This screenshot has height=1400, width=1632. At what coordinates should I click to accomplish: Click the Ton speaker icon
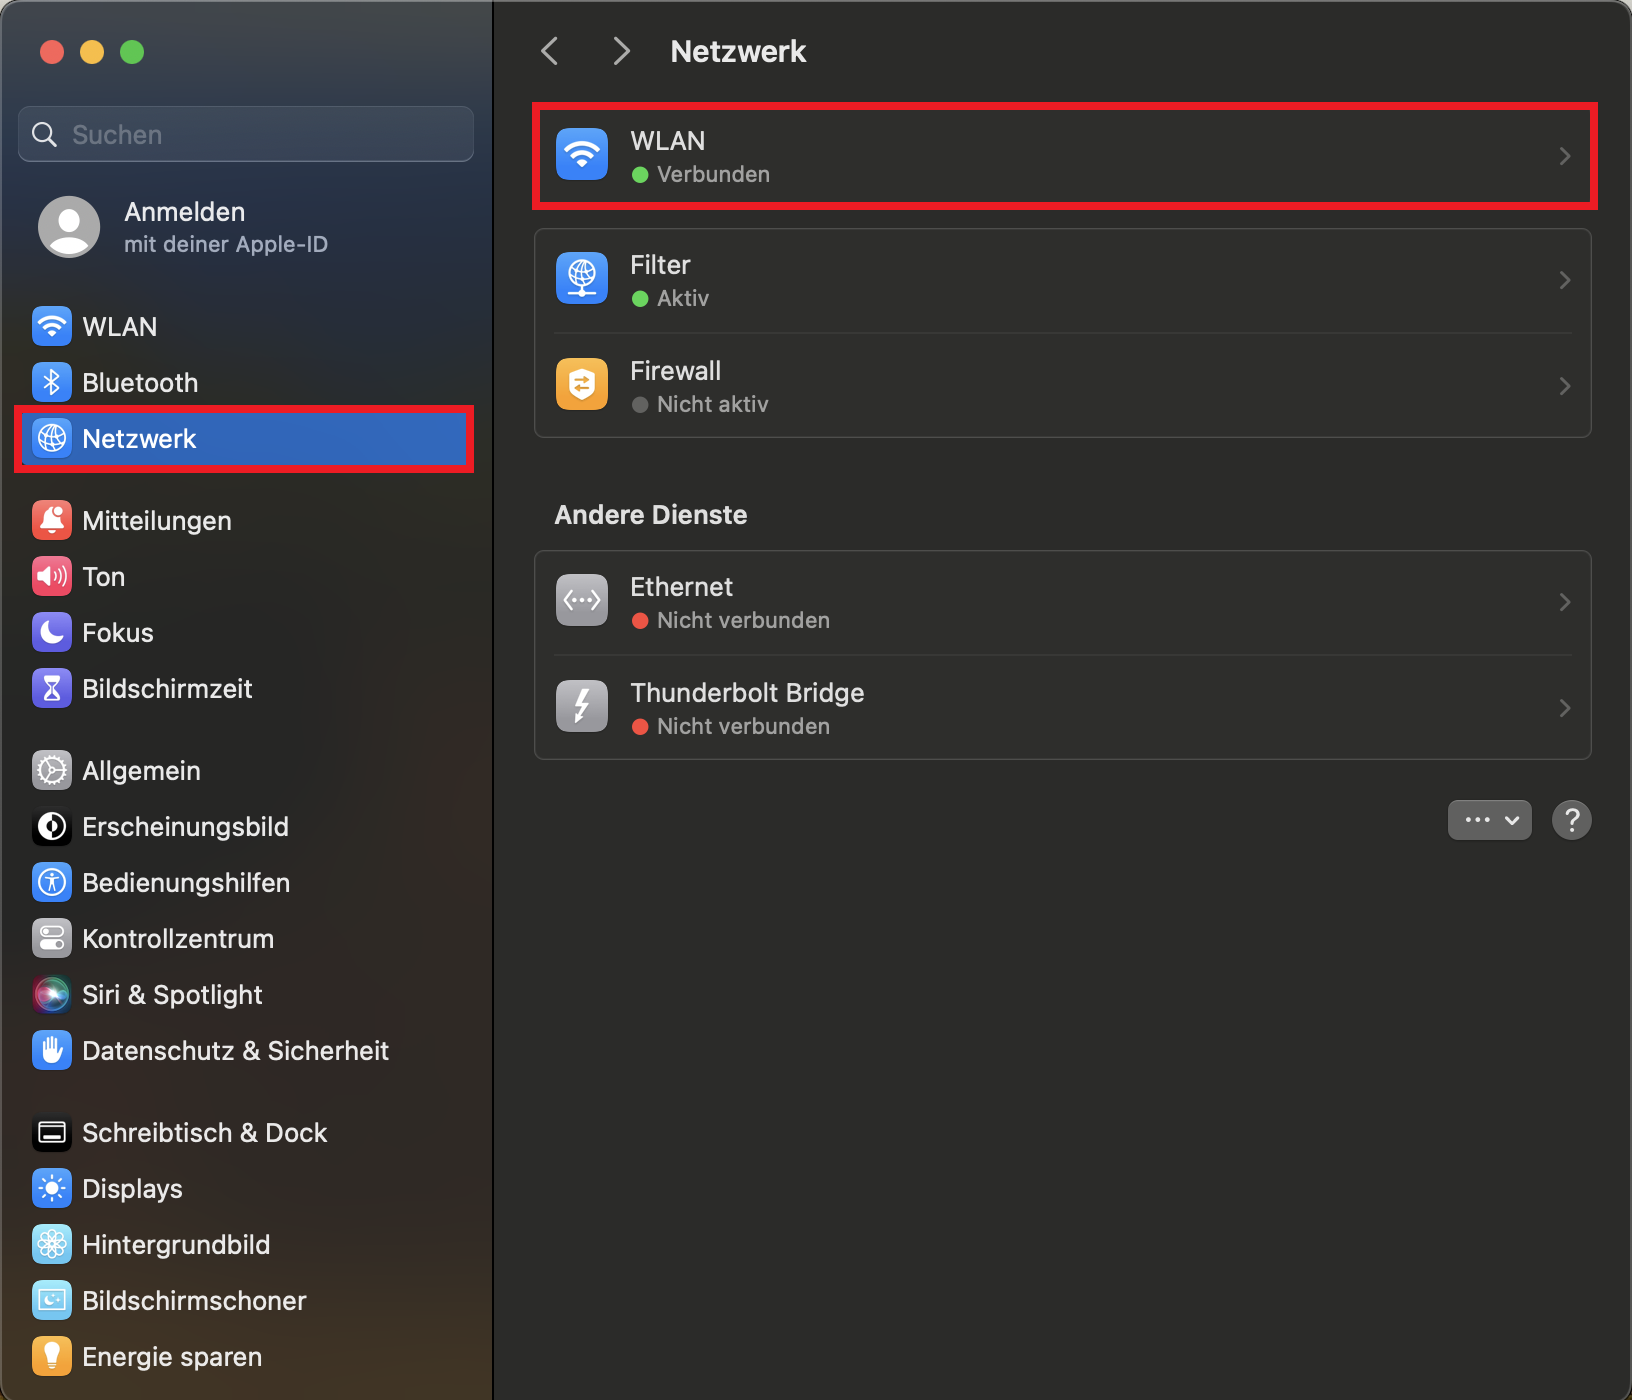point(52,576)
